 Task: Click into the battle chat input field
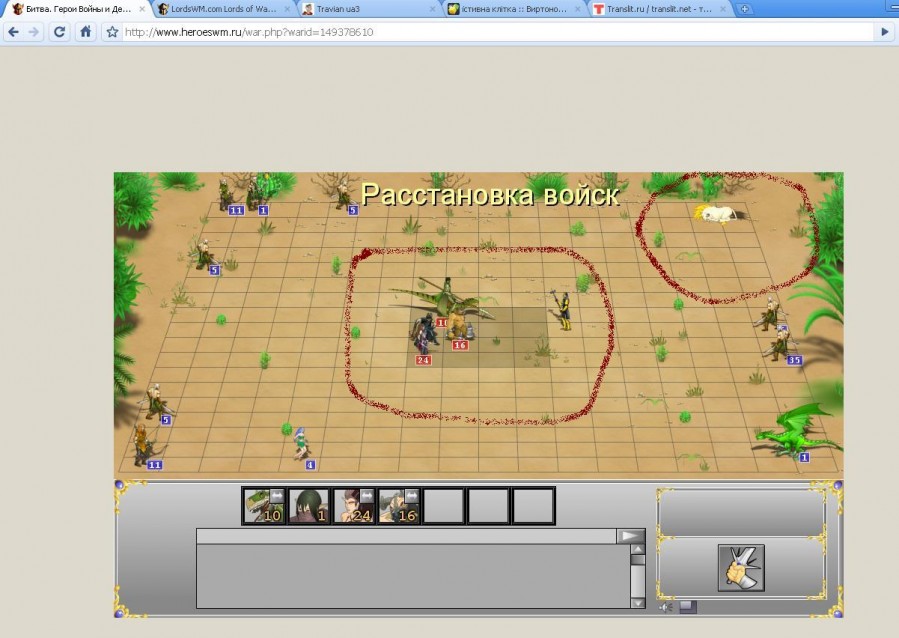point(406,536)
